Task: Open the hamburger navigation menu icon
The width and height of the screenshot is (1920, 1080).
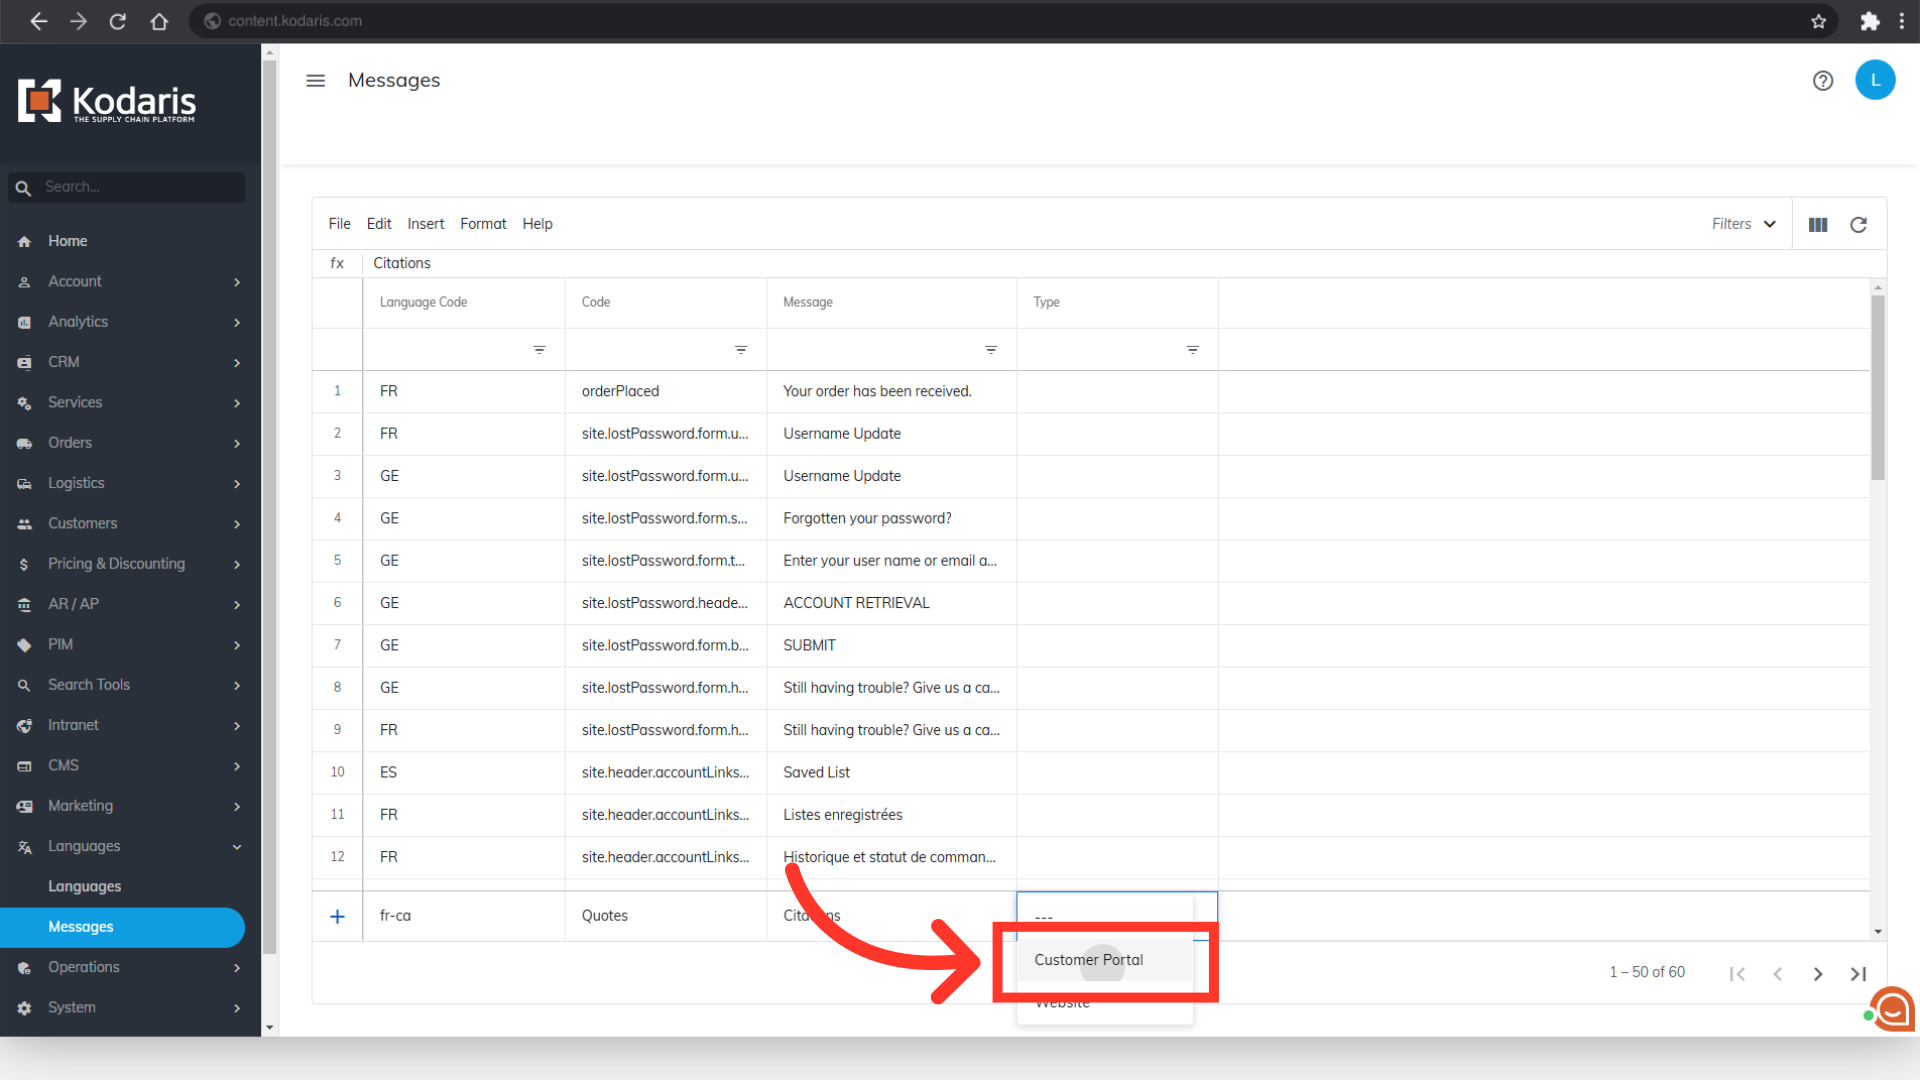Action: click(315, 80)
